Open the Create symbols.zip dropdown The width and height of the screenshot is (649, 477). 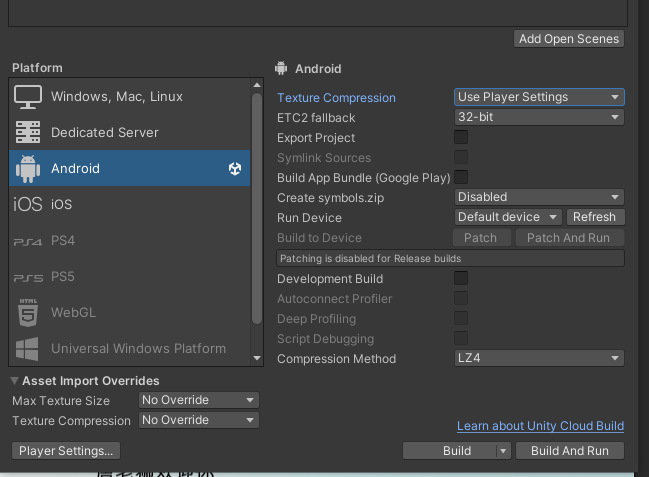(539, 197)
